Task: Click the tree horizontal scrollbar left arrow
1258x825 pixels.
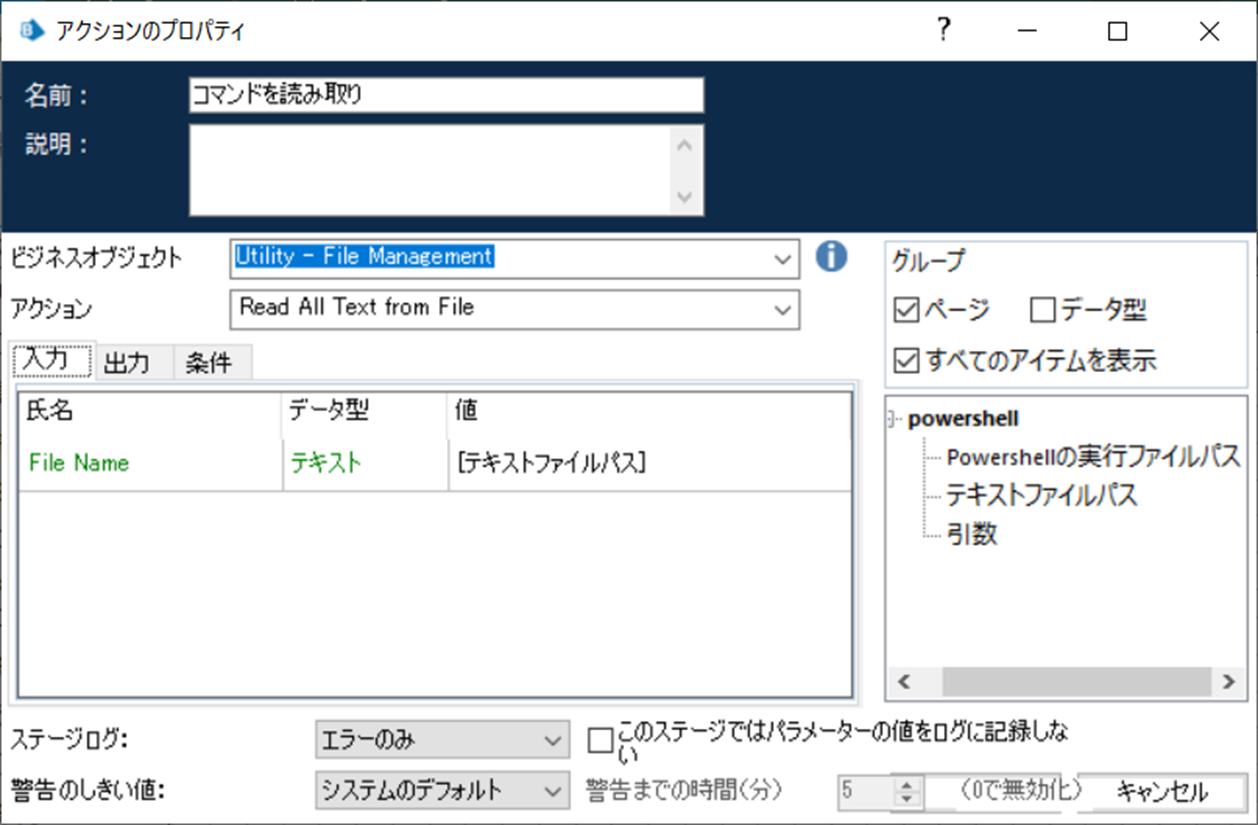Action: [x=903, y=682]
